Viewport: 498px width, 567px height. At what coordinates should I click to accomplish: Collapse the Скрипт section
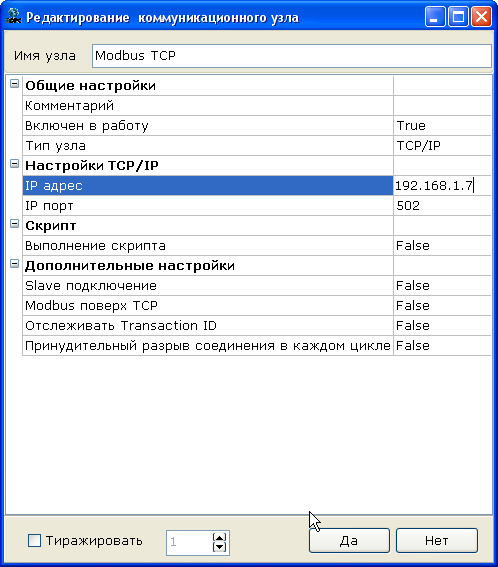tap(14, 224)
